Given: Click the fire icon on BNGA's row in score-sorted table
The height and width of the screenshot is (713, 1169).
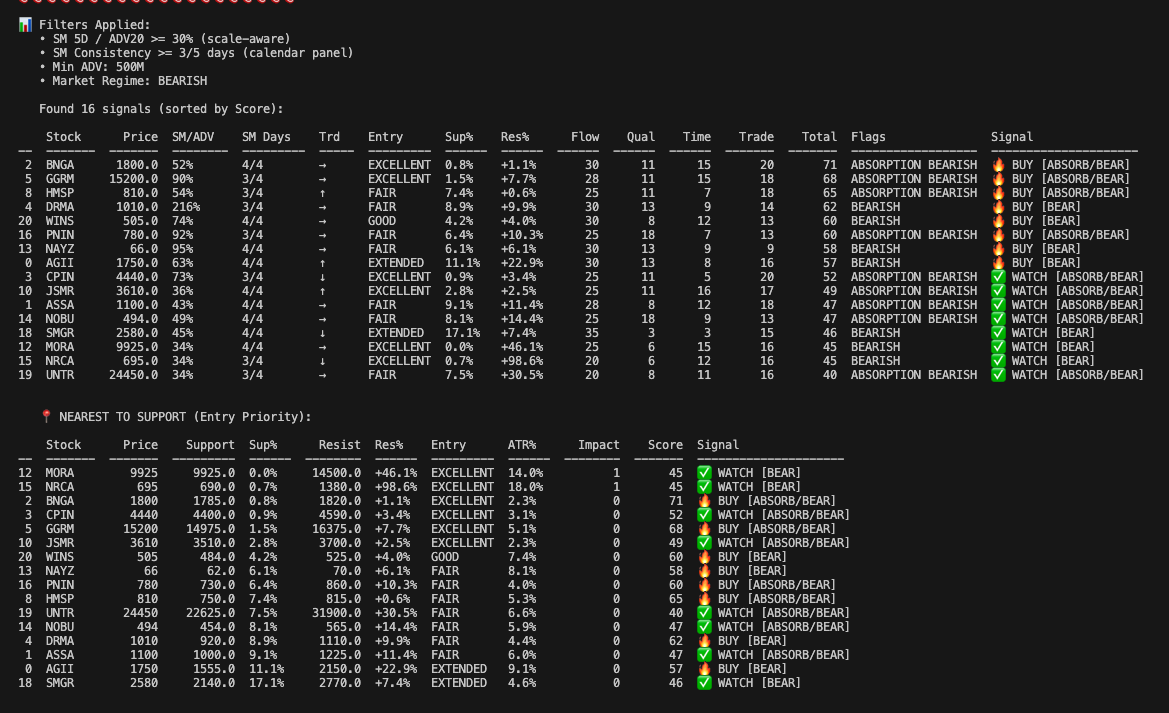Looking at the screenshot, I should point(998,165).
